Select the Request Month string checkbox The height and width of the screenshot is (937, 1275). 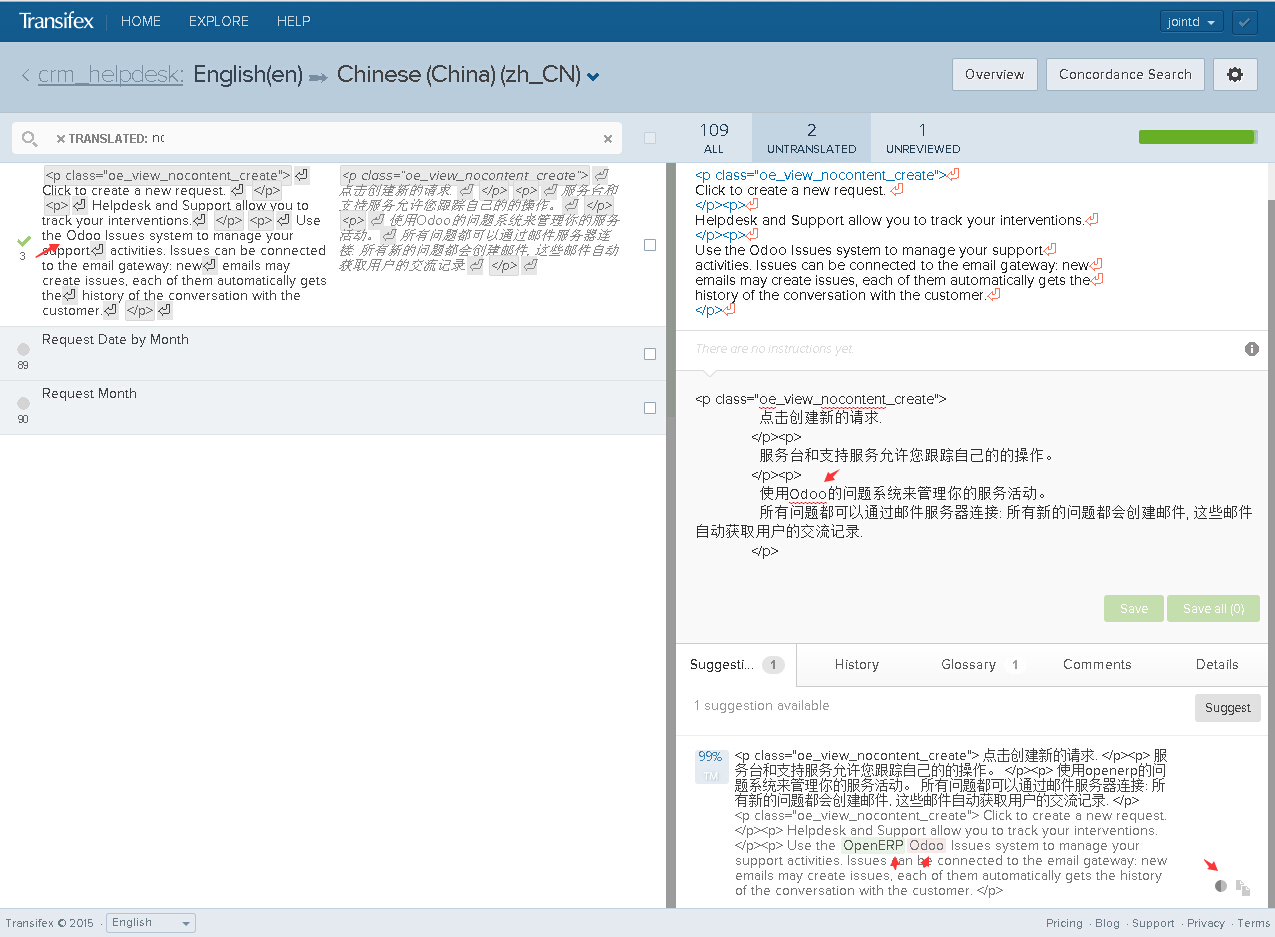[x=650, y=408]
